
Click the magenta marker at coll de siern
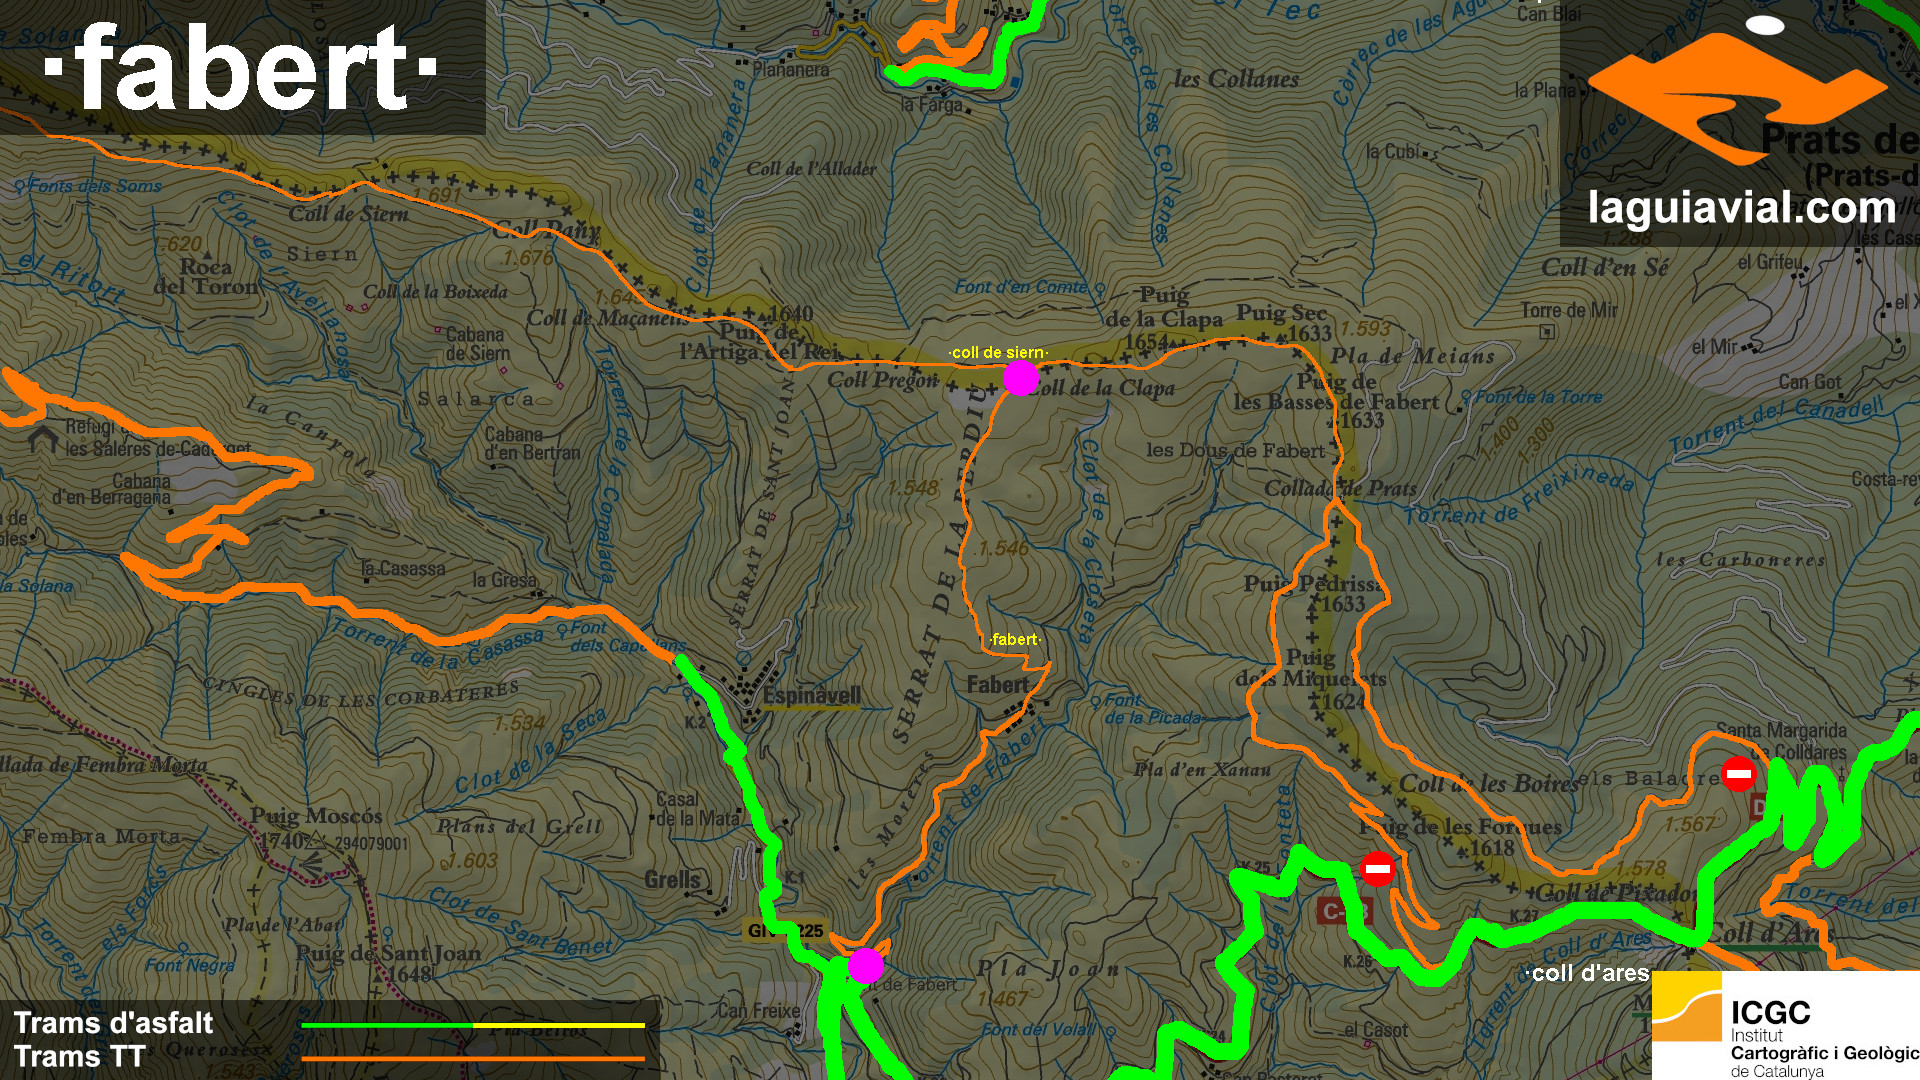(1020, 378)
